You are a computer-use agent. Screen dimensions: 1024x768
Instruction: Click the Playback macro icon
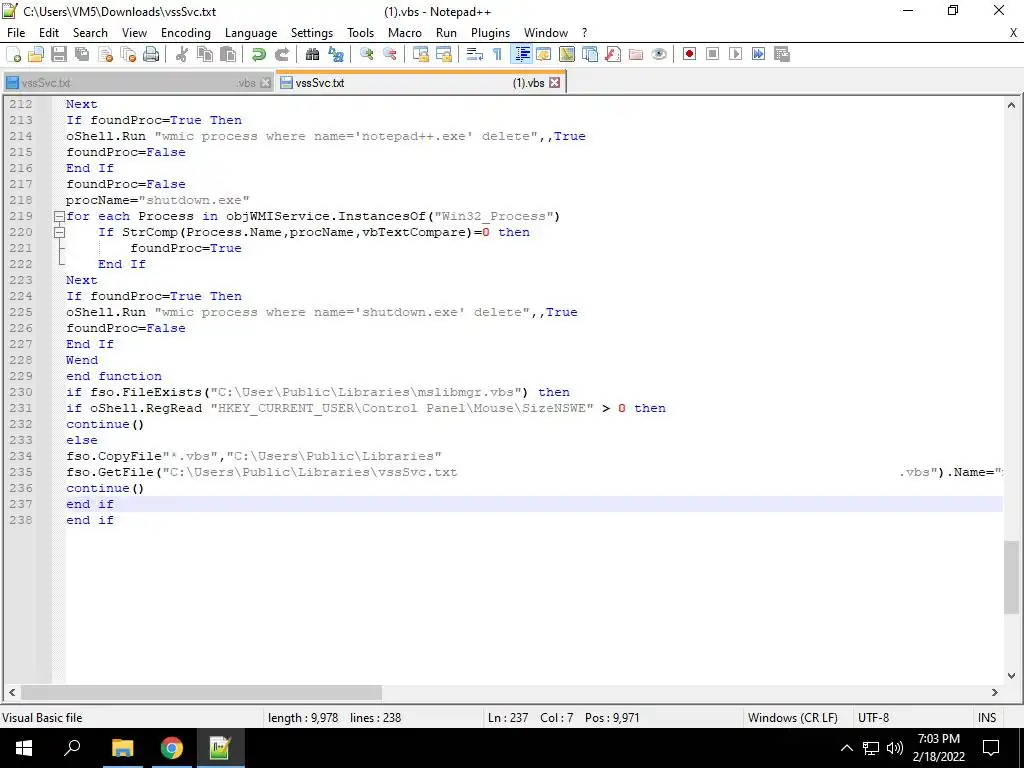(735, 54)
